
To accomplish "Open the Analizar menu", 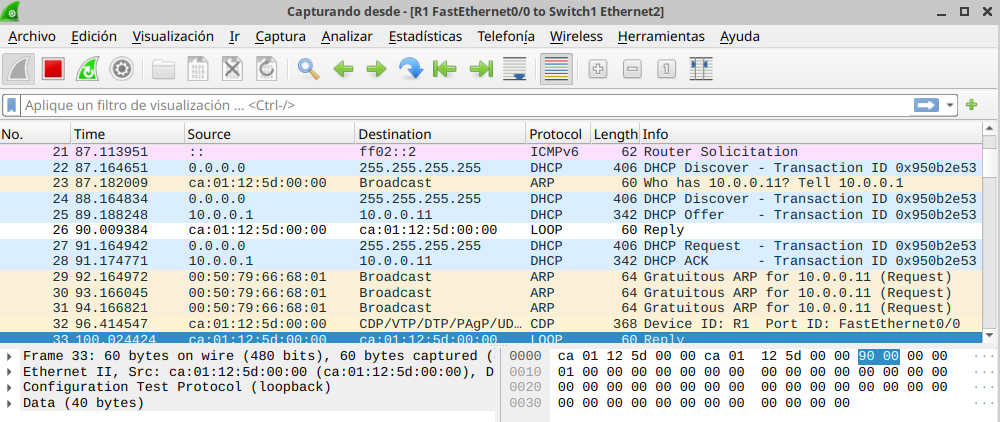I will [347, 36].
